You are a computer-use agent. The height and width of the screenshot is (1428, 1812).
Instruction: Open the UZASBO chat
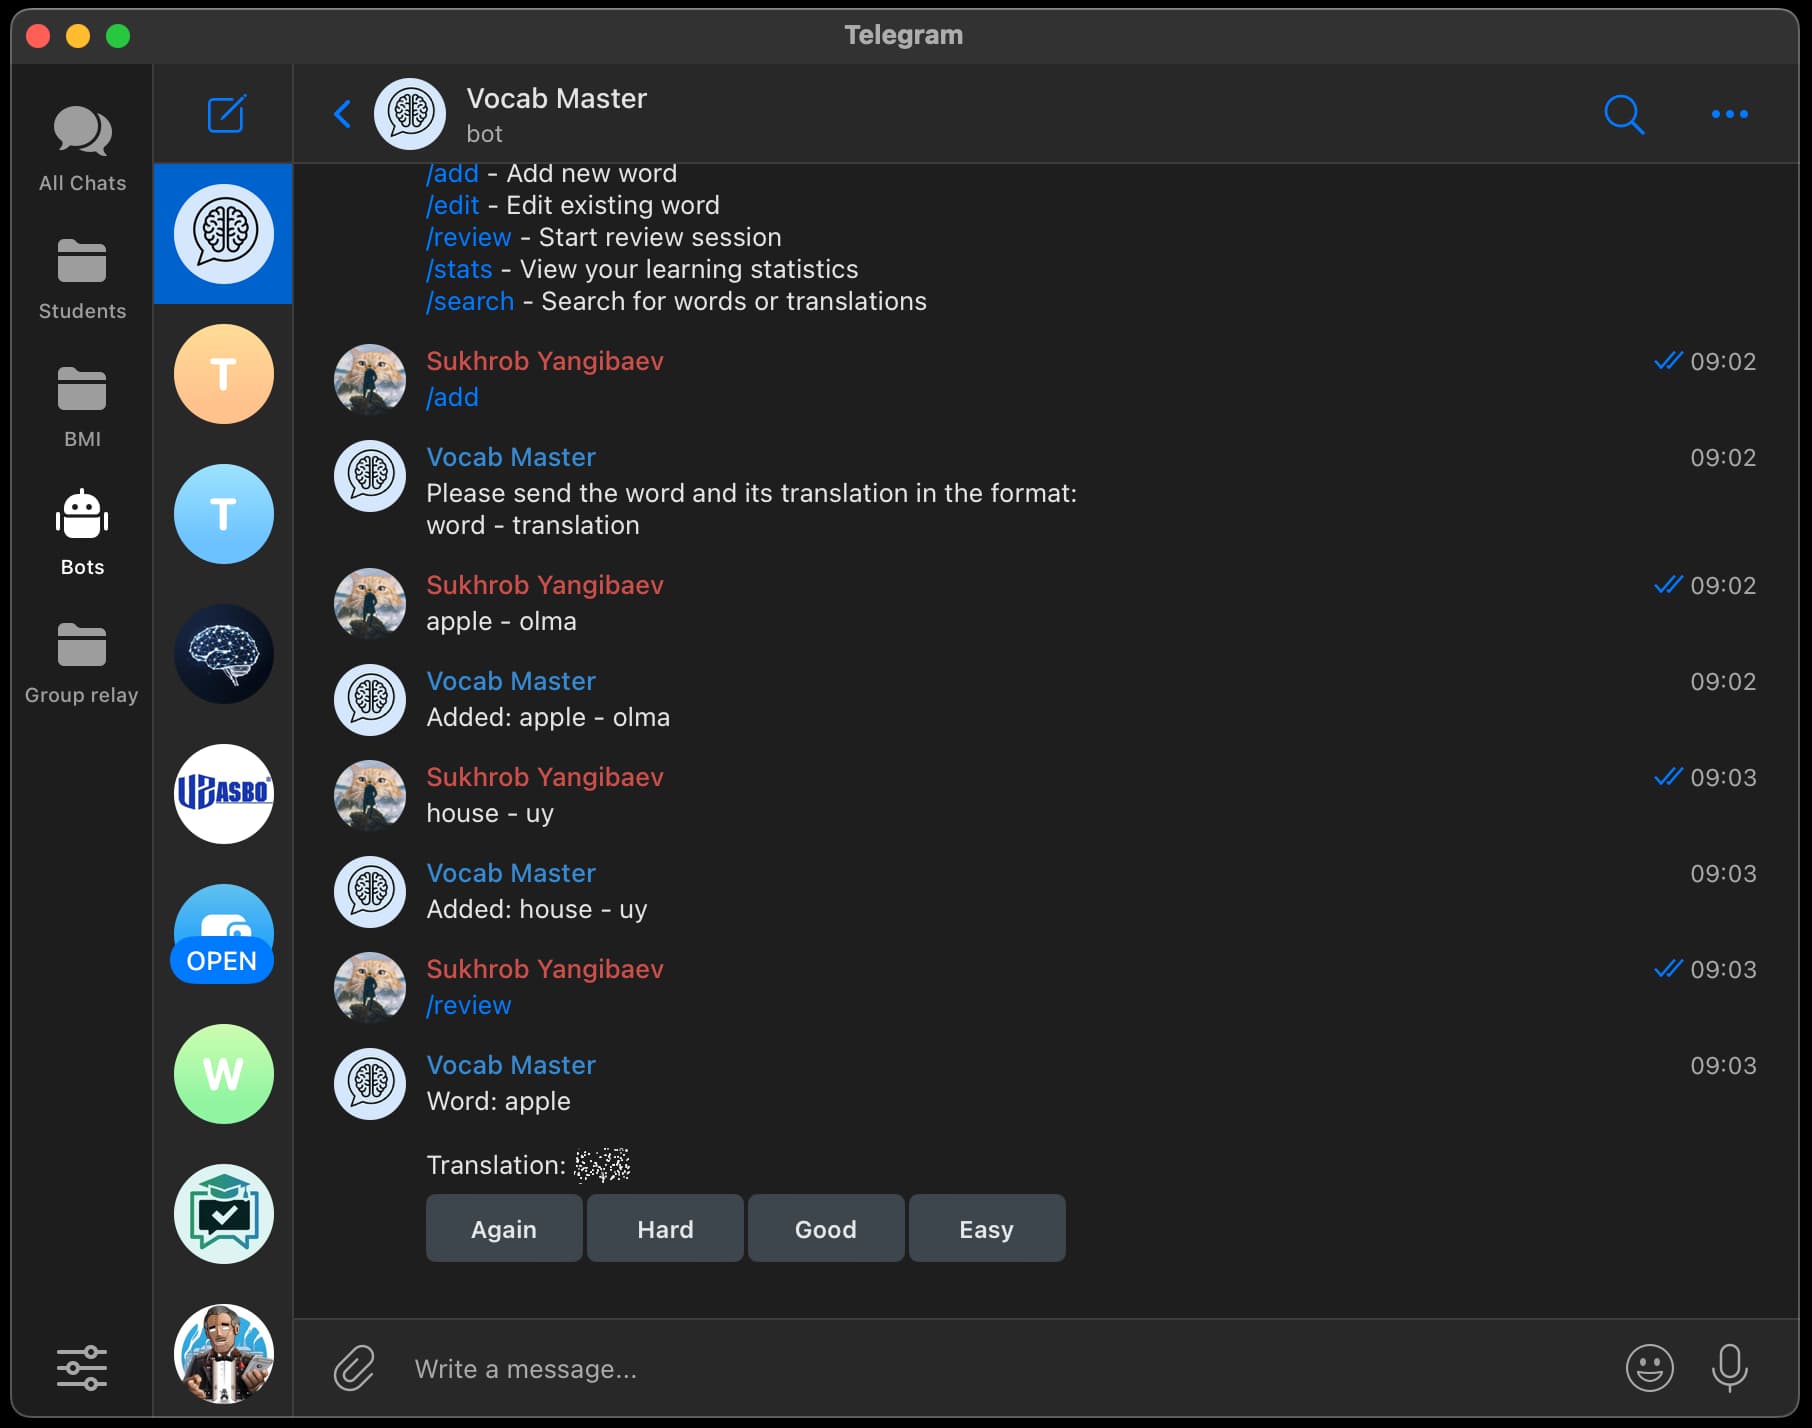[x=223, y=794]
